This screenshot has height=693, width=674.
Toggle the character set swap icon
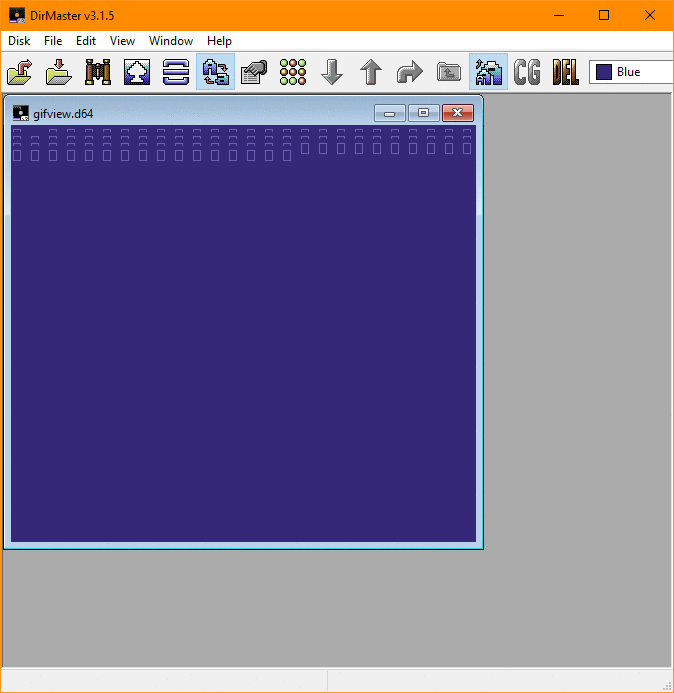[215, 72]
